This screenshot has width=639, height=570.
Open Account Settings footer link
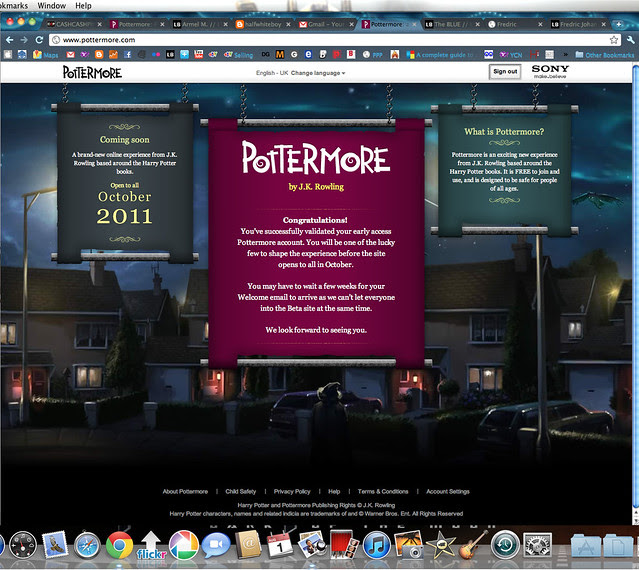click(x=447, y=491)
